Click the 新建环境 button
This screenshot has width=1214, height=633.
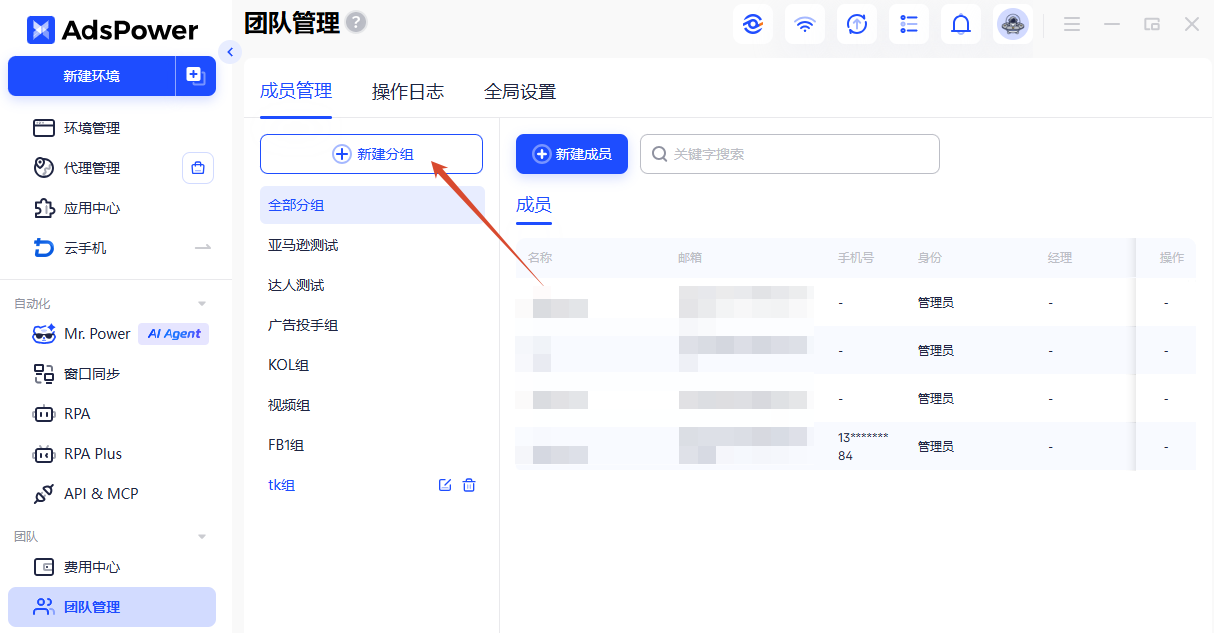[x=92, y=76]
